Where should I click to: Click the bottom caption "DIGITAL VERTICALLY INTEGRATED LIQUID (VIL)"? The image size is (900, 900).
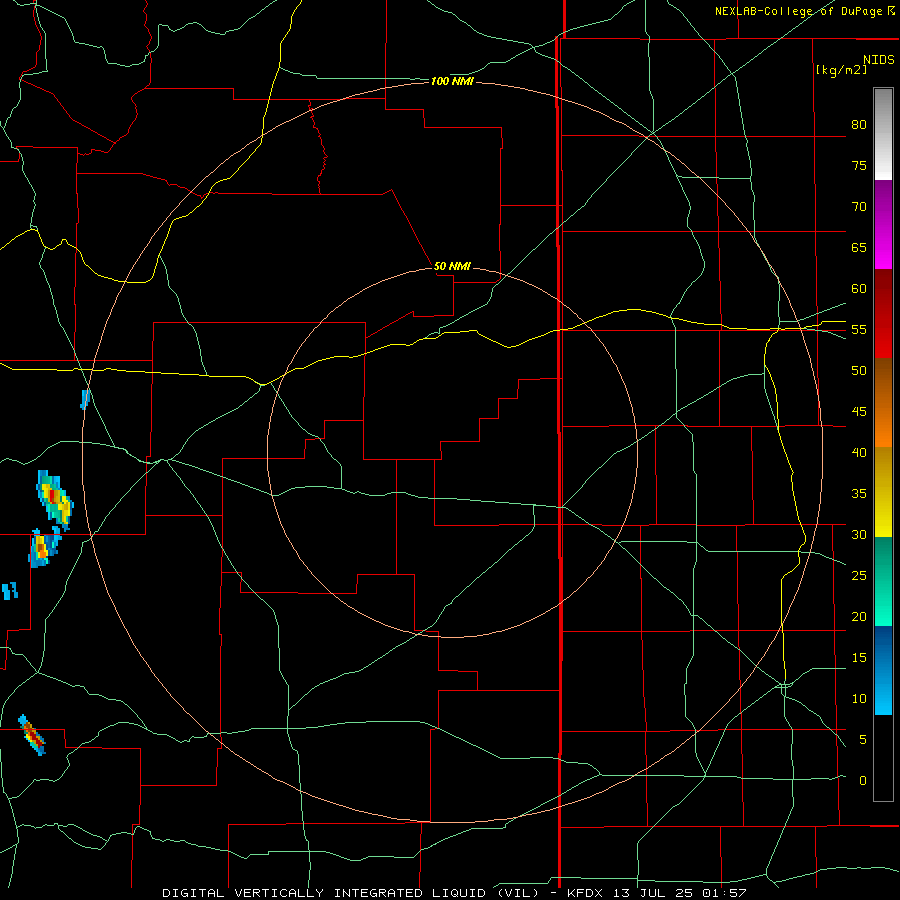[x=350, y=893]
